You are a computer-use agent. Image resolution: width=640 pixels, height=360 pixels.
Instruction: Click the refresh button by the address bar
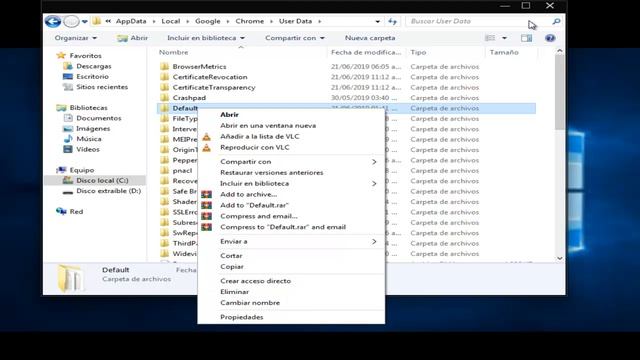[392, 21]
